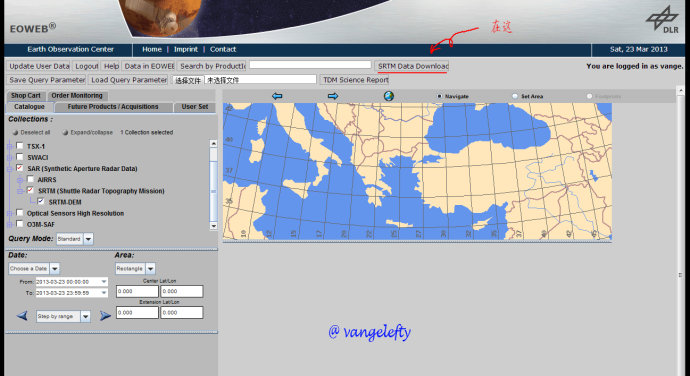This screenshot has width=690, height=376.
Task: Check the O3M-SAF checkbox
Action: [20, 224]
